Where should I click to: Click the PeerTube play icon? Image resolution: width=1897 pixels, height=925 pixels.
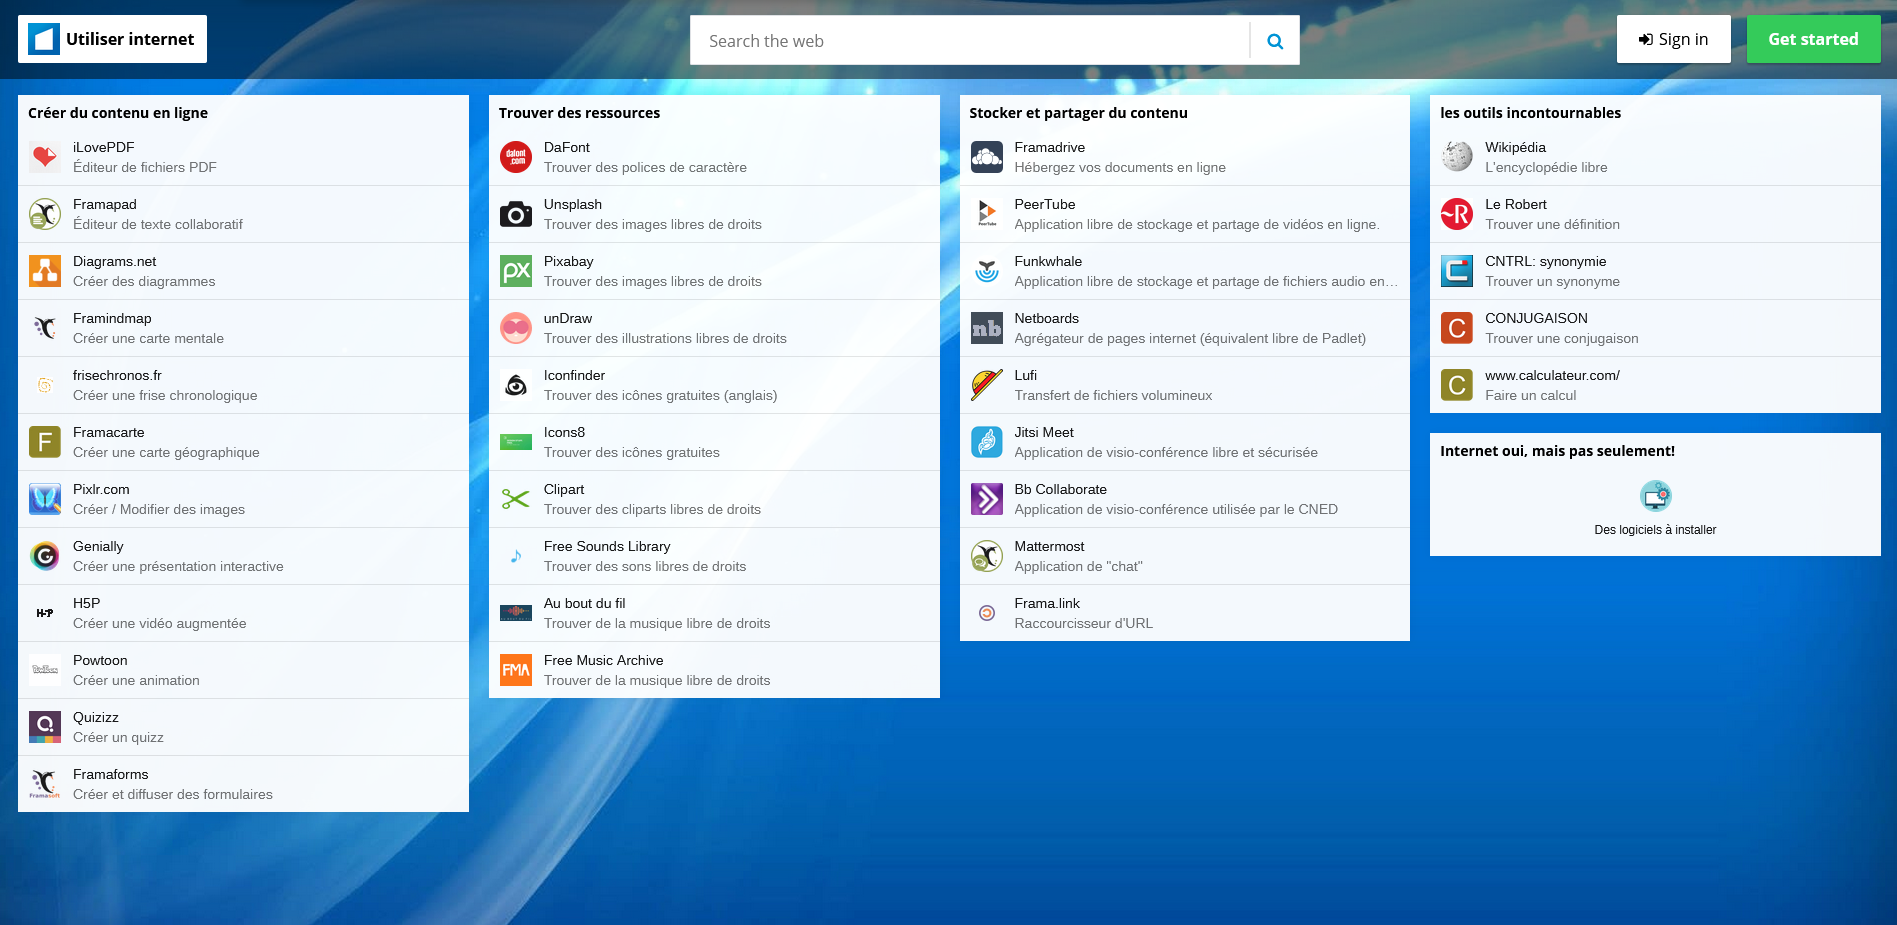(x=987, y=214)
